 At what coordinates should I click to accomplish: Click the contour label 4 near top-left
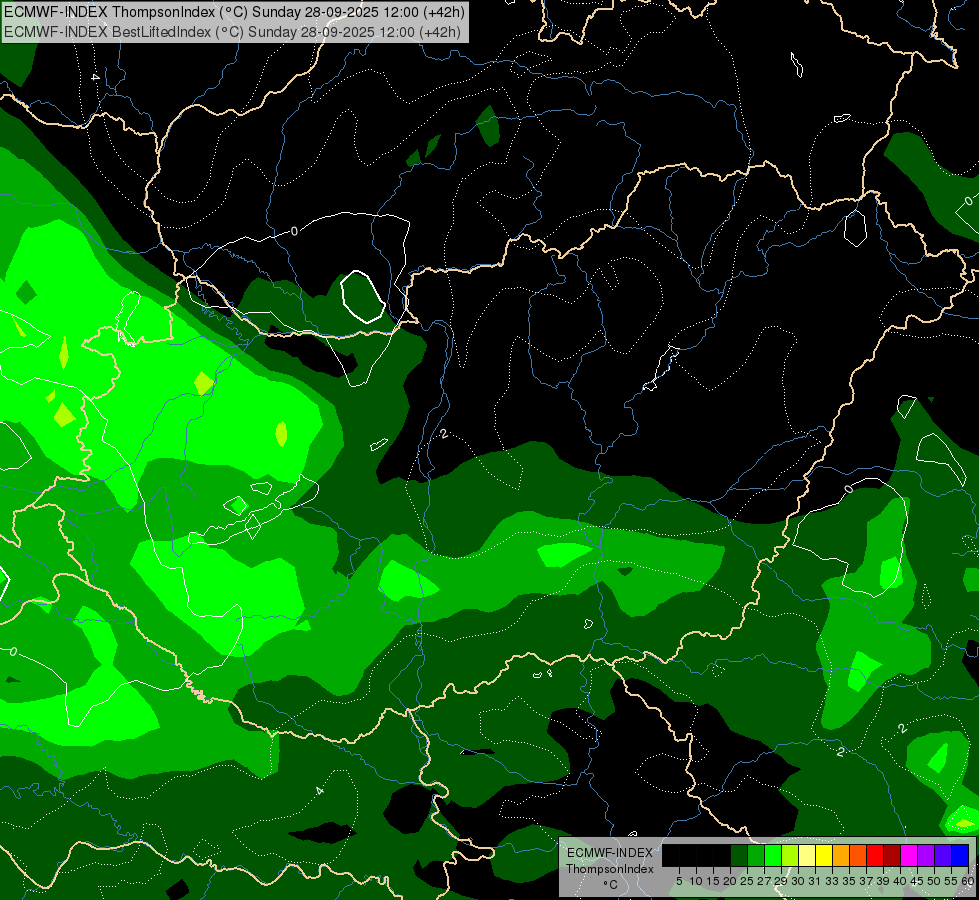95,77
